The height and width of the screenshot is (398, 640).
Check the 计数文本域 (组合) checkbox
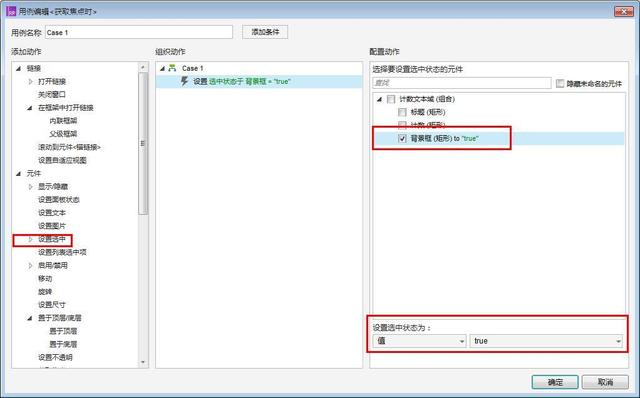tap(391, 99)
